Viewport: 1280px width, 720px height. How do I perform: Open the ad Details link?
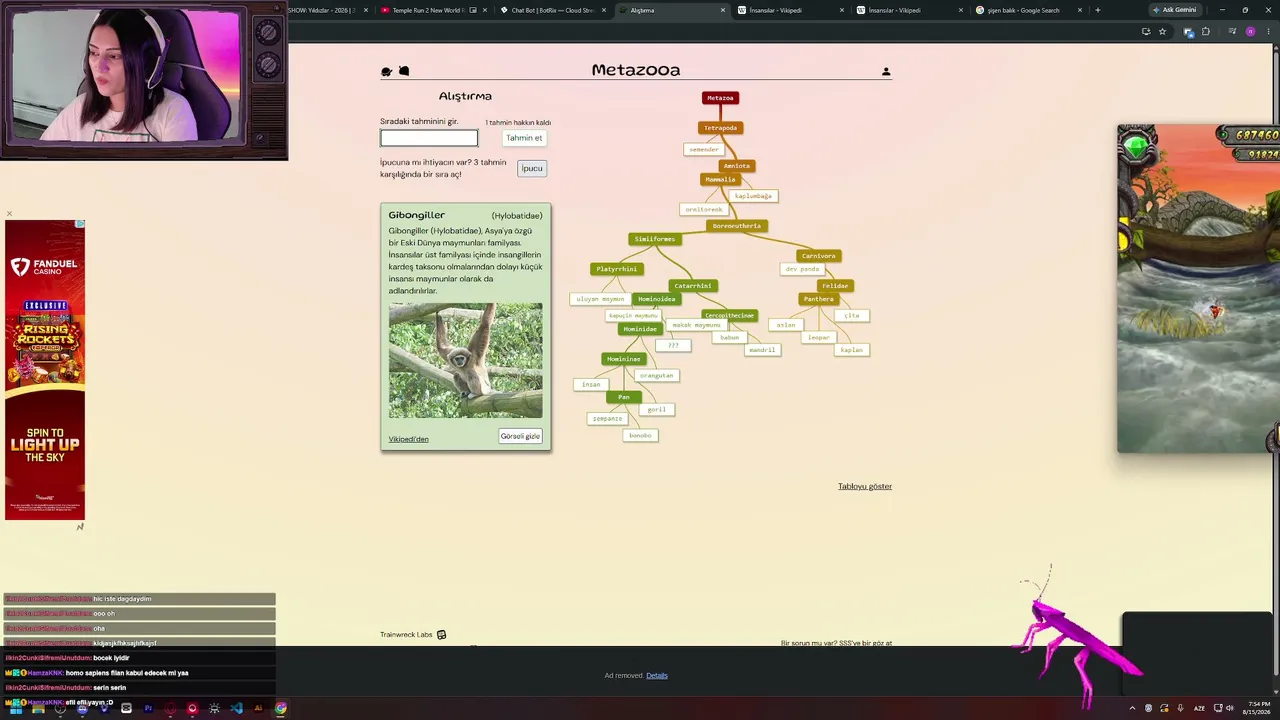(x=657, y=675)
